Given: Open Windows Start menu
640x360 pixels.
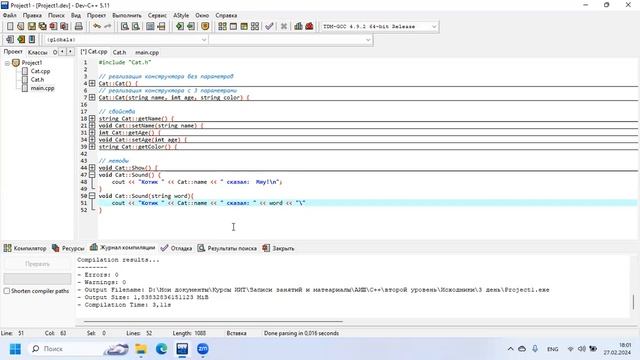Looking at the screenshot, I should click(15, 349).
